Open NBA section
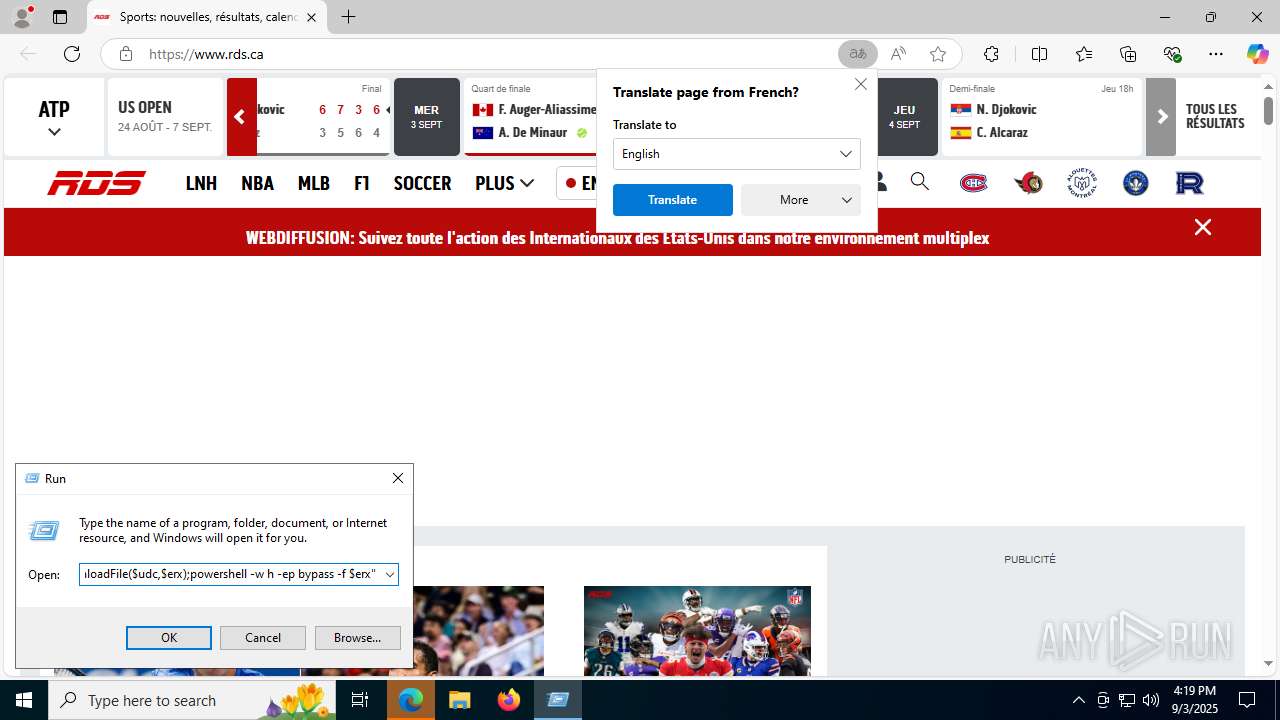The width and height of the screenshot is (1280, 720). [257, 183]
